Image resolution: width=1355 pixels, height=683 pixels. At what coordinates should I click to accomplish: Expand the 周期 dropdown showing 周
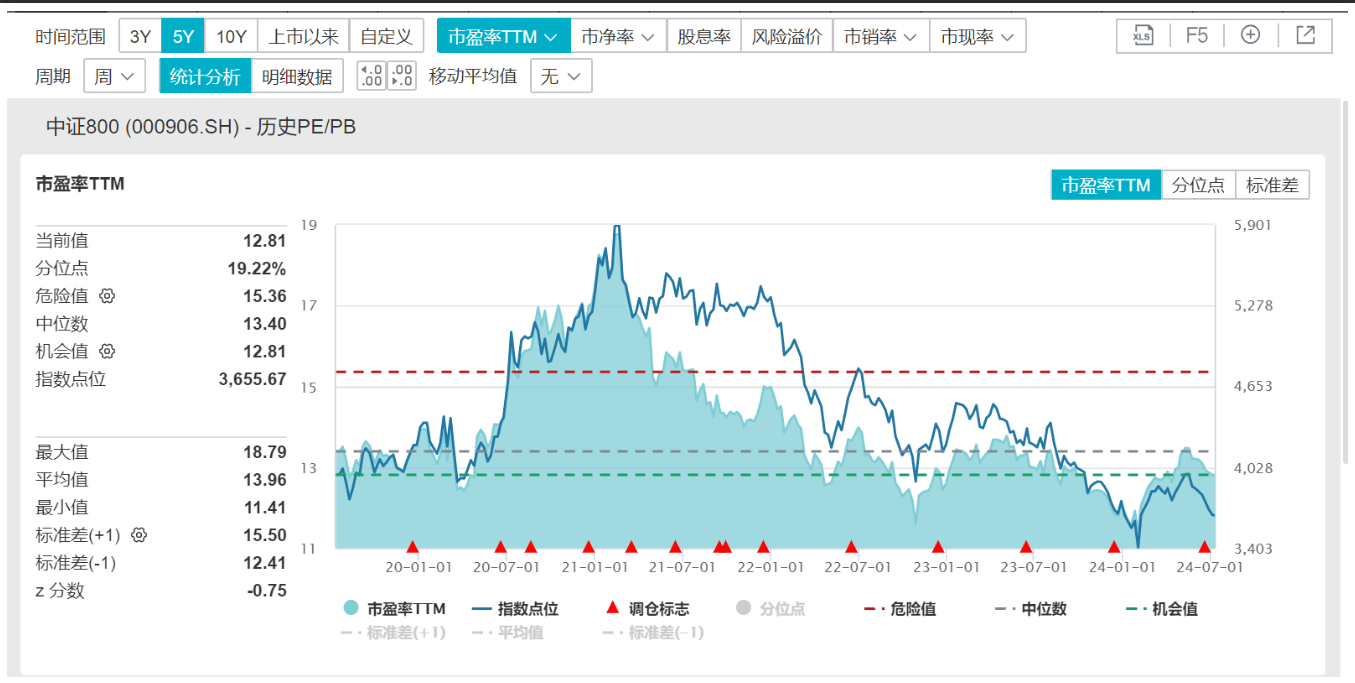(114, 76)
